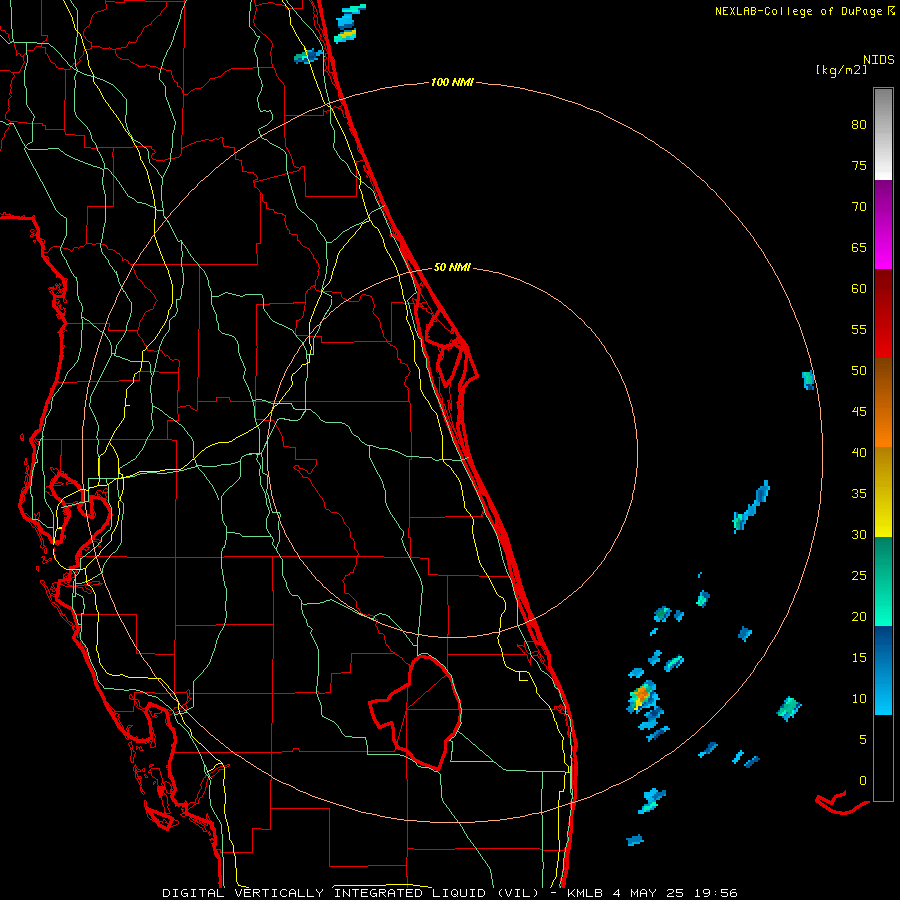Viewport: 900px width, 900px height.
Task: Click the 75 value on the color scale
Action: pos(859,166)
